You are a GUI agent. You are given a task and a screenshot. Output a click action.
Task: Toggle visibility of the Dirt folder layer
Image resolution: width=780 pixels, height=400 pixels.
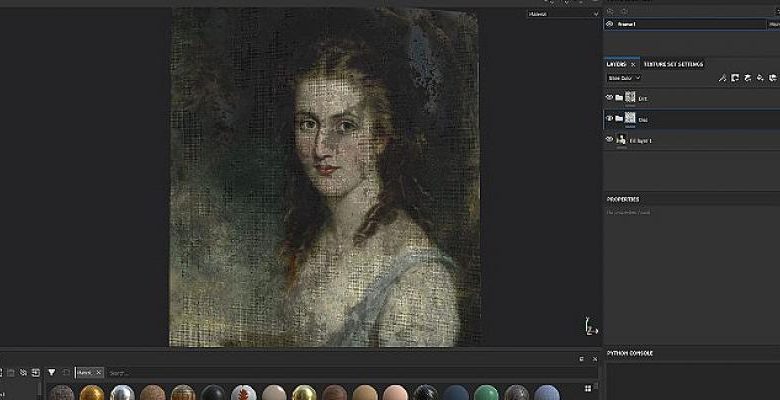point(609,98)
